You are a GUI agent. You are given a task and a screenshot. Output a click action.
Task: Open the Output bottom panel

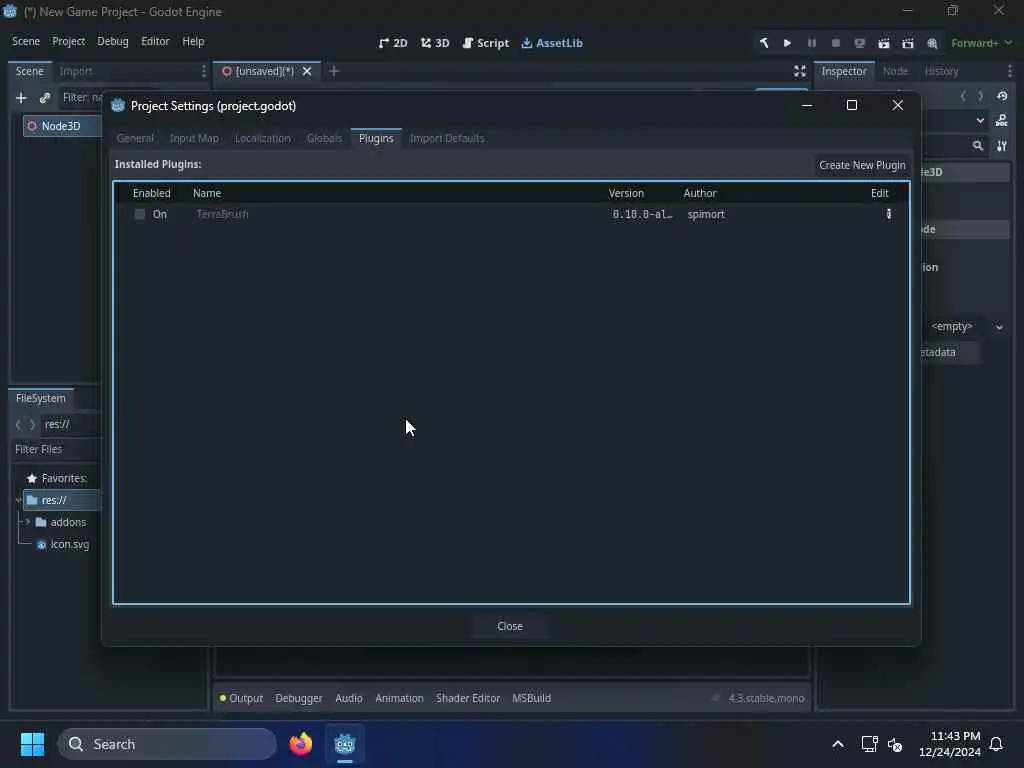click(x=241, y=698)
